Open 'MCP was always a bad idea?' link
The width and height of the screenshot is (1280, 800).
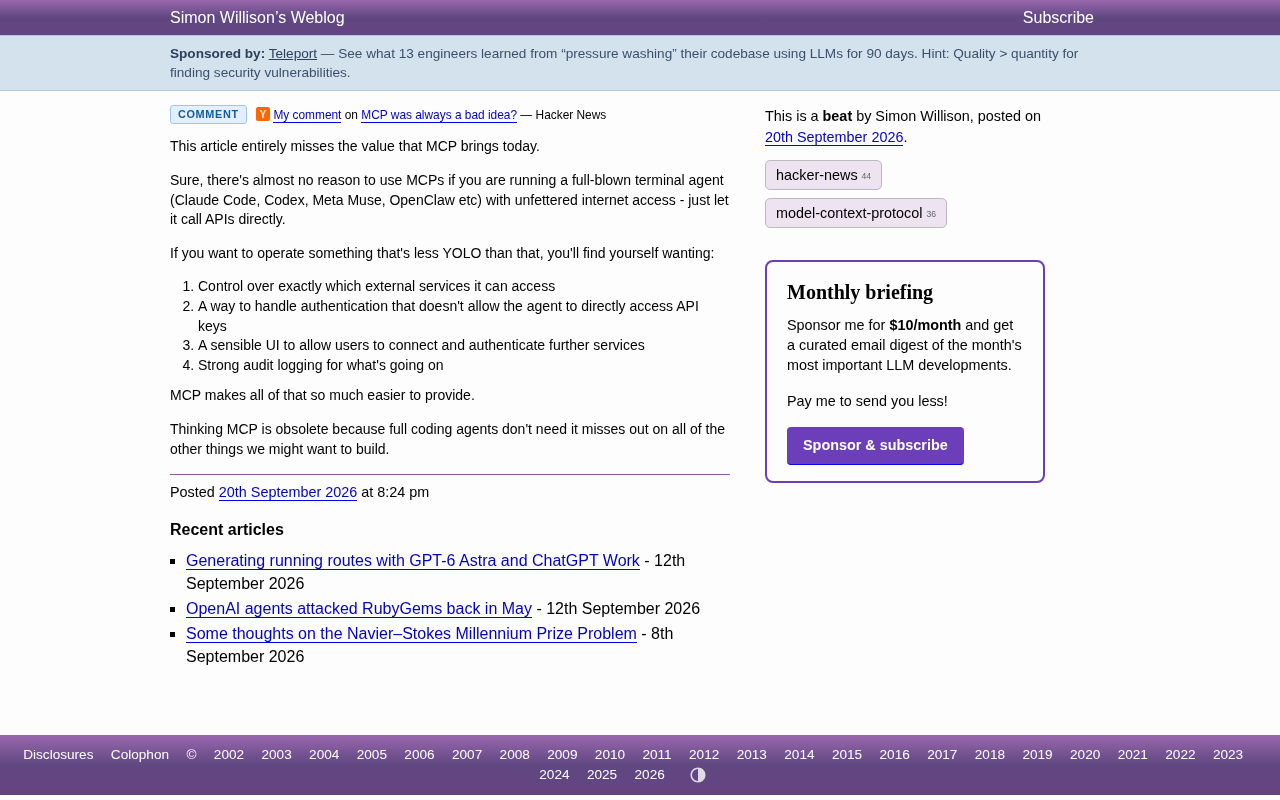pos(439,115)
